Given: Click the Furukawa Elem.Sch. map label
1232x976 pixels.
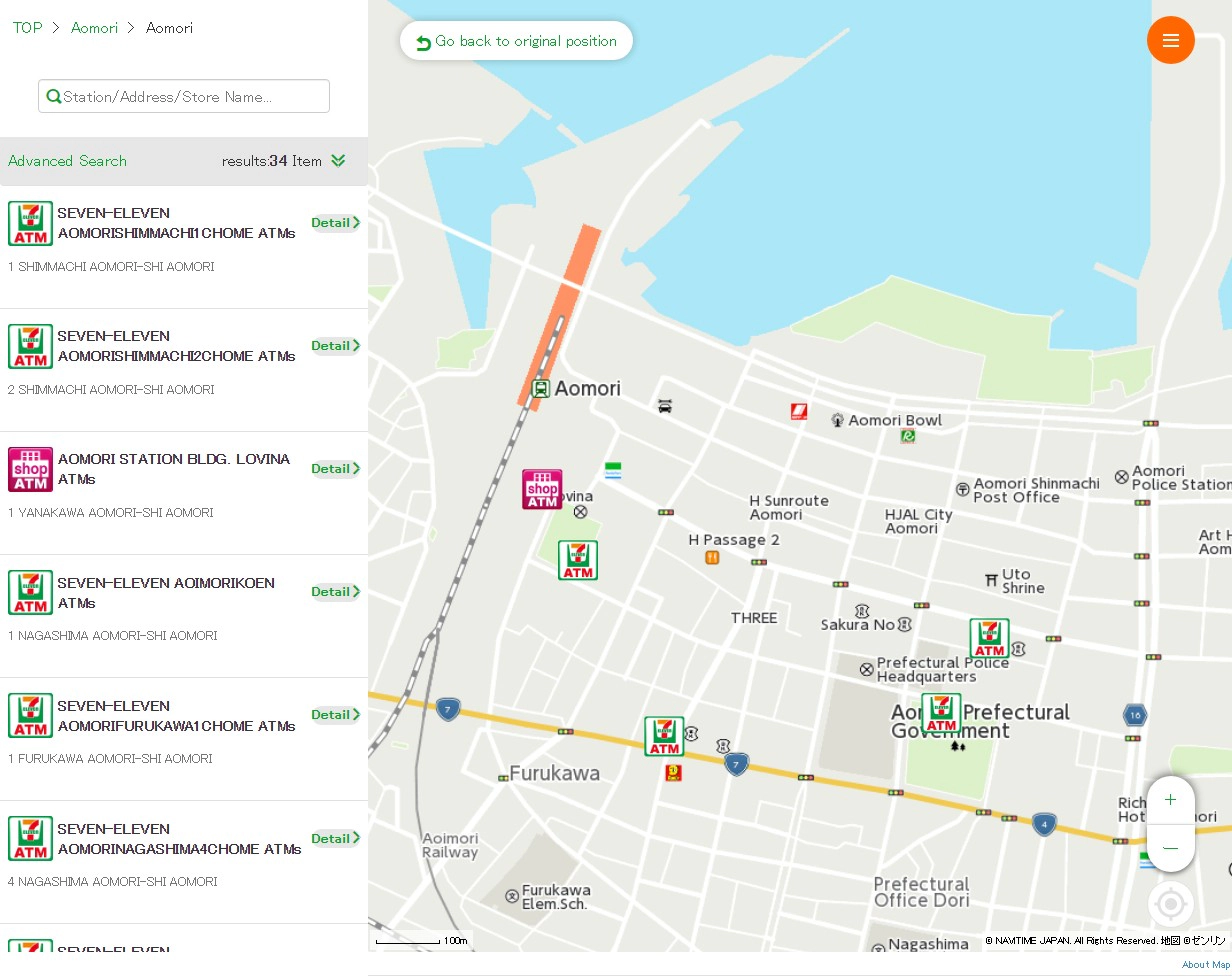Looking at the screenshot, I should pyautogui.click(x=556, y=897).
